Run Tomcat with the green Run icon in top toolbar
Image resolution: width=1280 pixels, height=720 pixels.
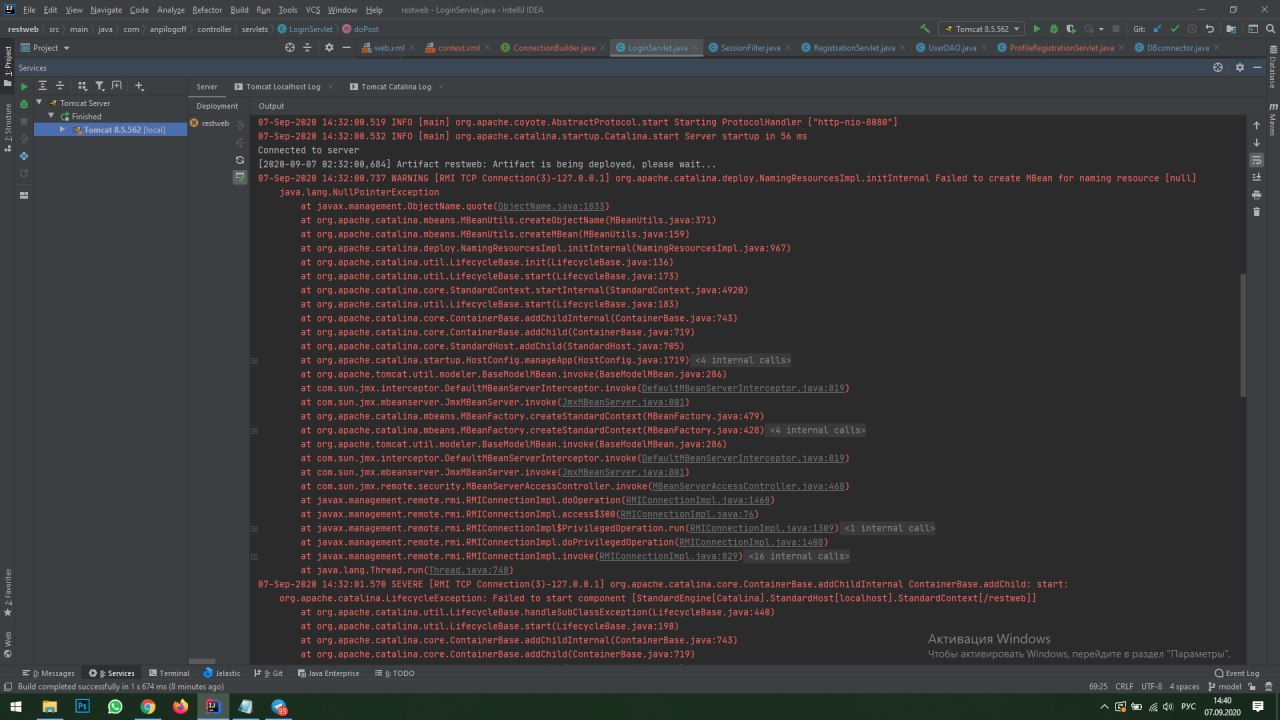[1037, 29]
